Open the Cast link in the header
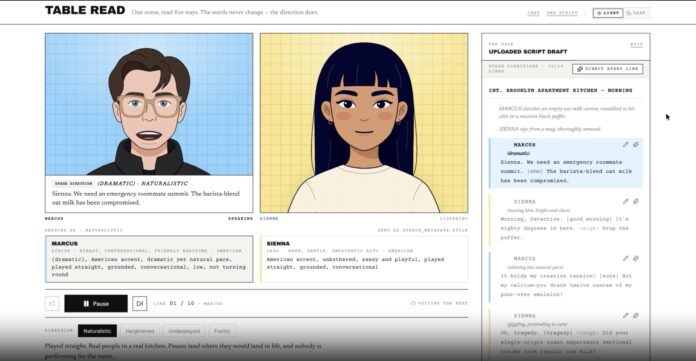 tap(533, 13)
